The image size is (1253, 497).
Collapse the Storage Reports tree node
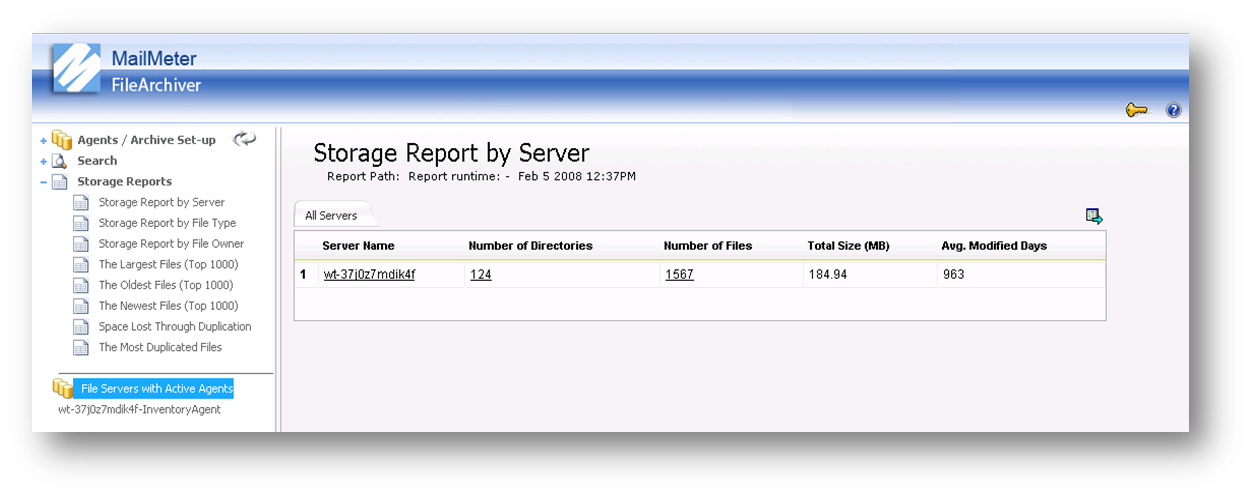(x=43, y=182)
